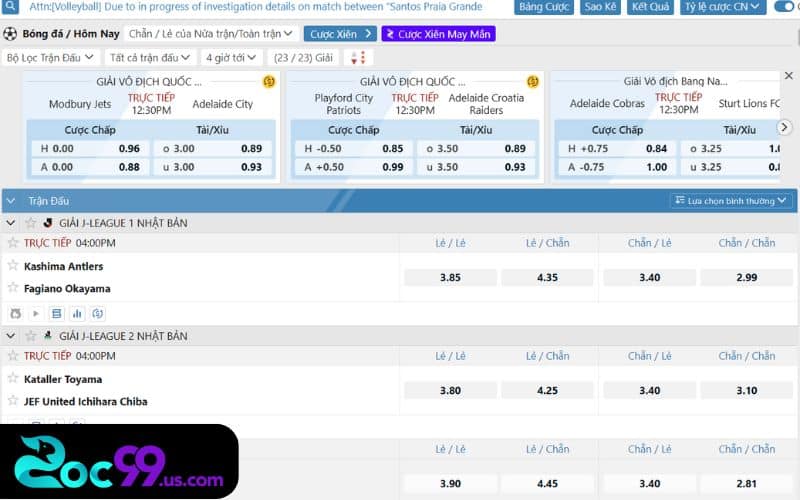Image resolution: width=800 pixels, height=500 pixels.
Task: Click coin icon on Modbury Jets card
Action: 269,82
